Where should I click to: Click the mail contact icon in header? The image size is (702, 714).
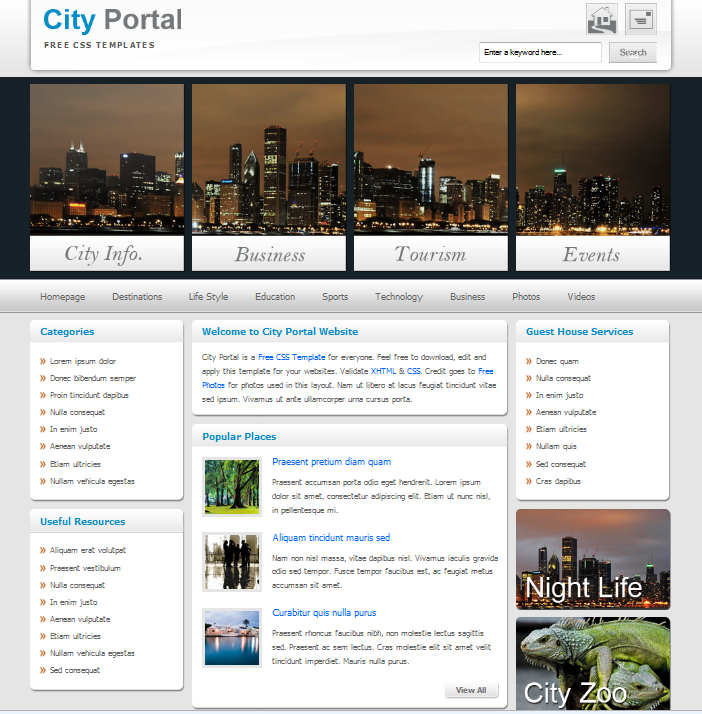640,19
